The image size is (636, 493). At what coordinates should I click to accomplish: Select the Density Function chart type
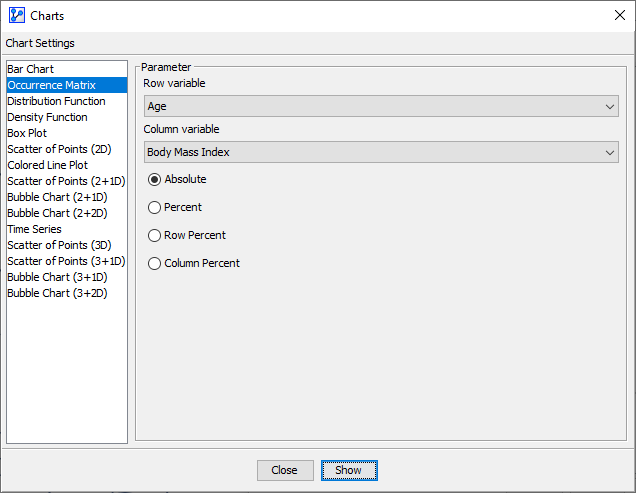point(47,117)
